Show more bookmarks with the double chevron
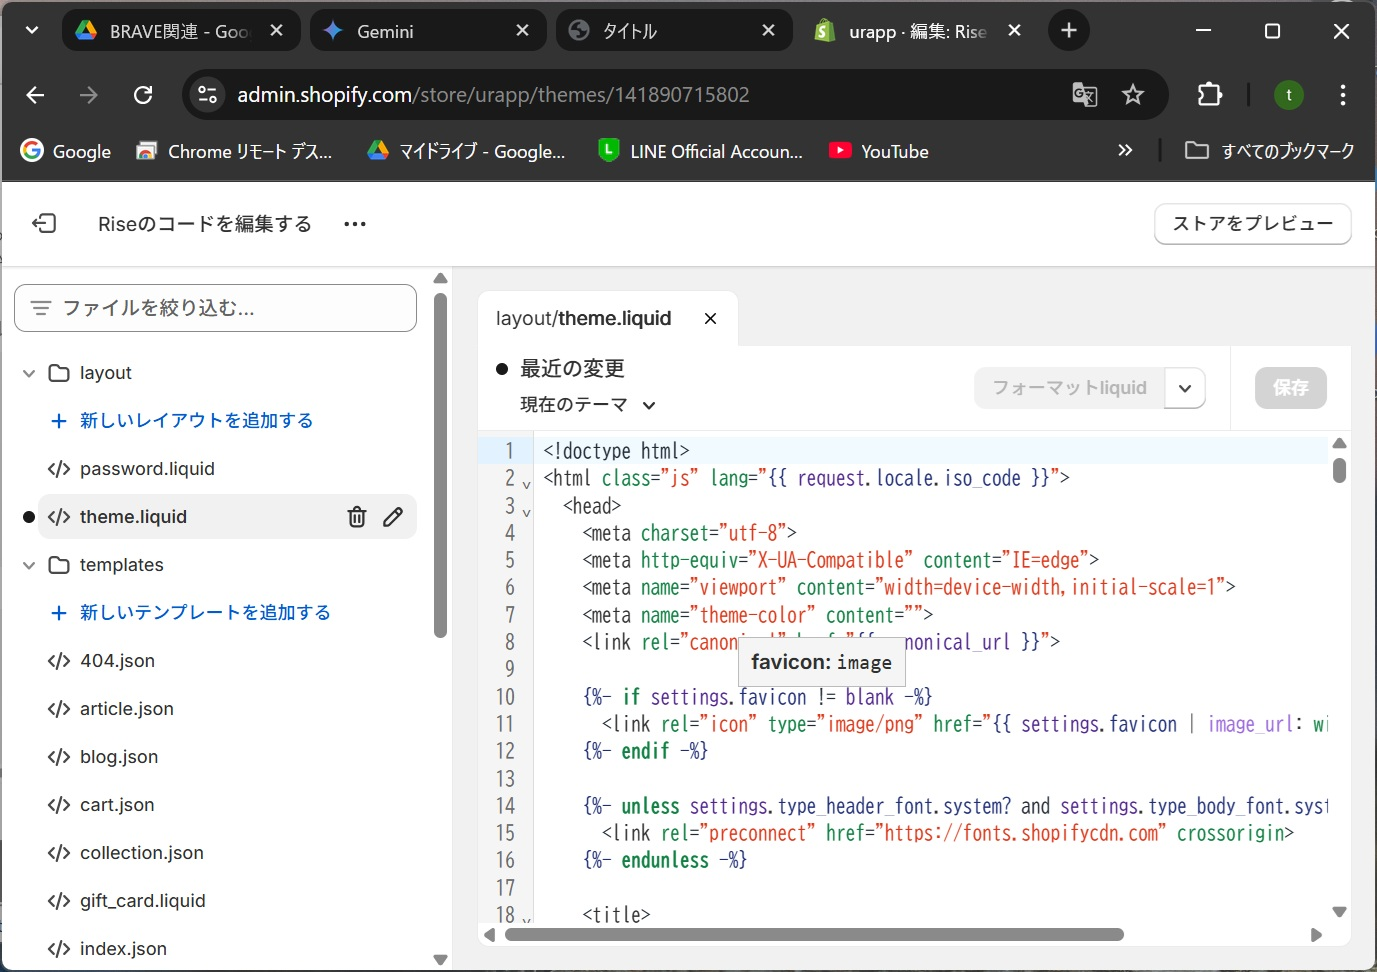This screenshot has width=1377, height=972. click(1125, 151)
